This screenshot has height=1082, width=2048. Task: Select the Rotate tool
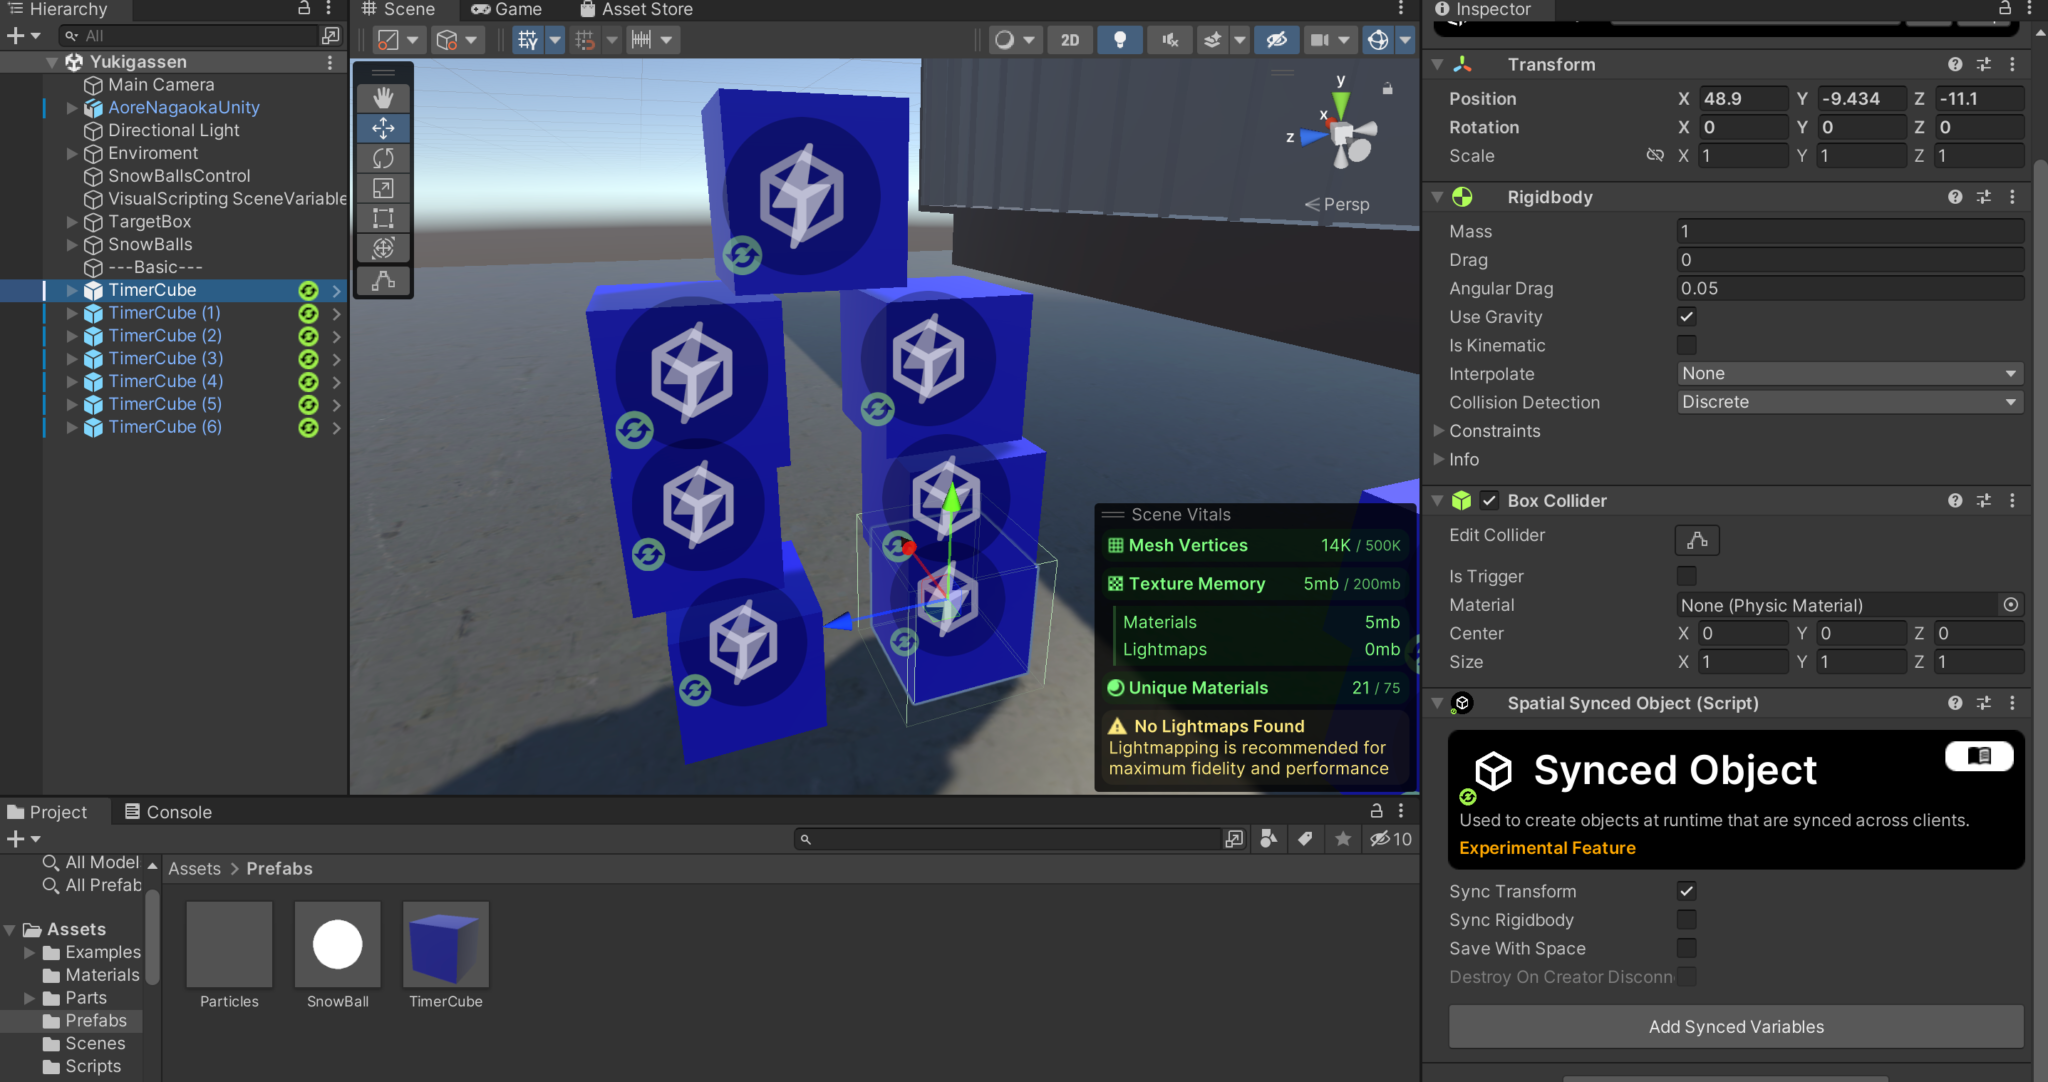[x=384, y=158]
